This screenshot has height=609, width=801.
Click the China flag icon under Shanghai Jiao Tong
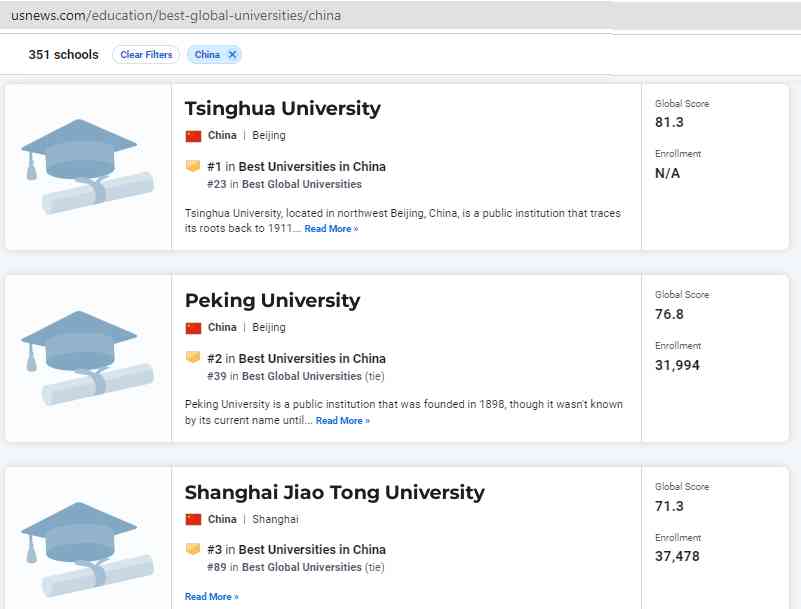pos(193,519)
